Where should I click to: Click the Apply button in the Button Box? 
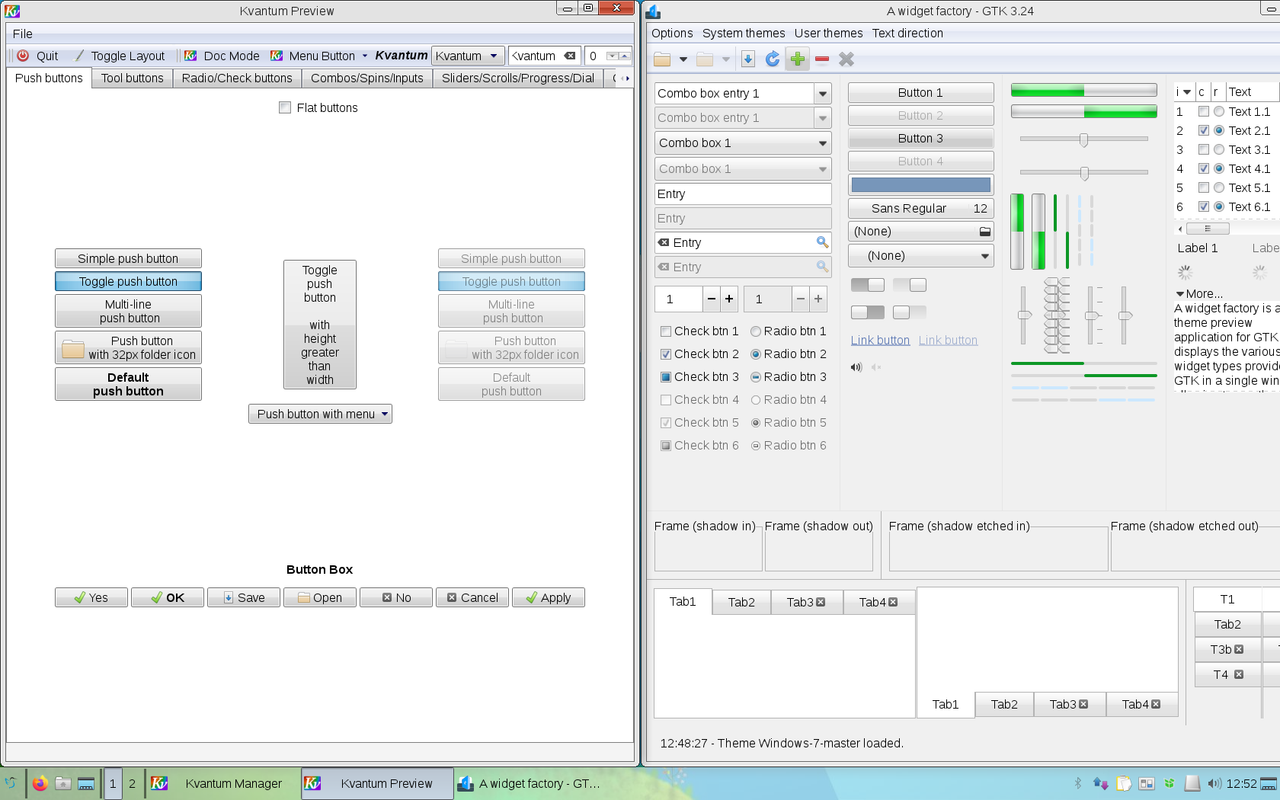point(548,597)
